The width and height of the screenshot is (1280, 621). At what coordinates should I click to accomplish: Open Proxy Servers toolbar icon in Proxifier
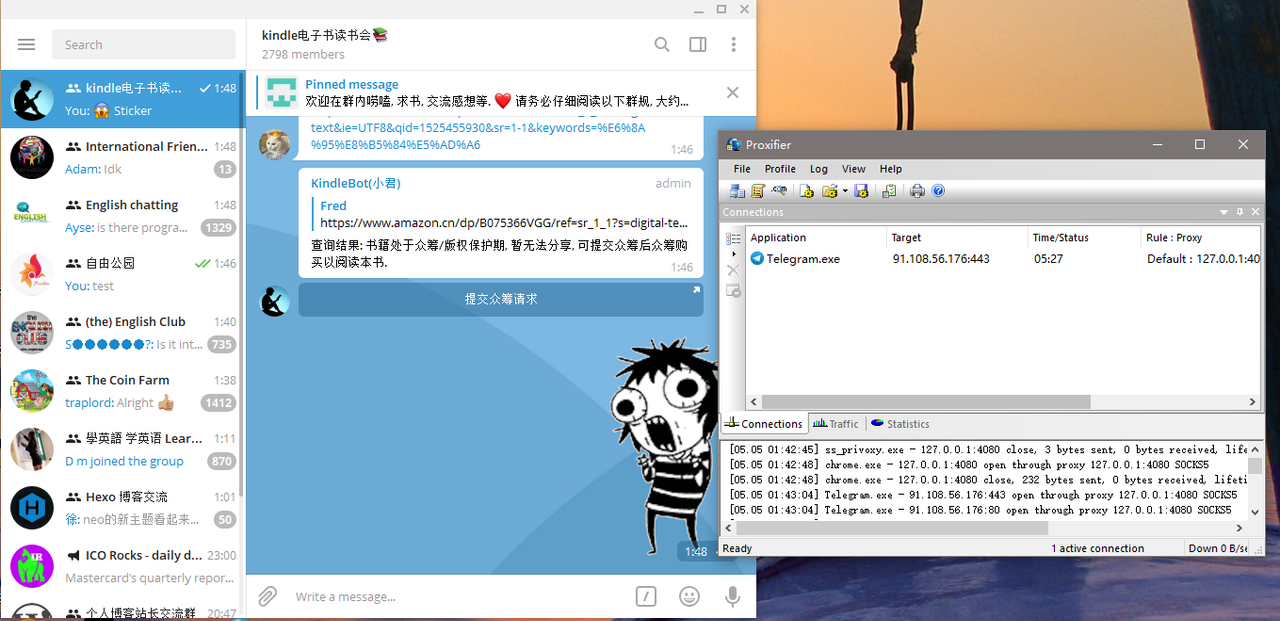737,191
